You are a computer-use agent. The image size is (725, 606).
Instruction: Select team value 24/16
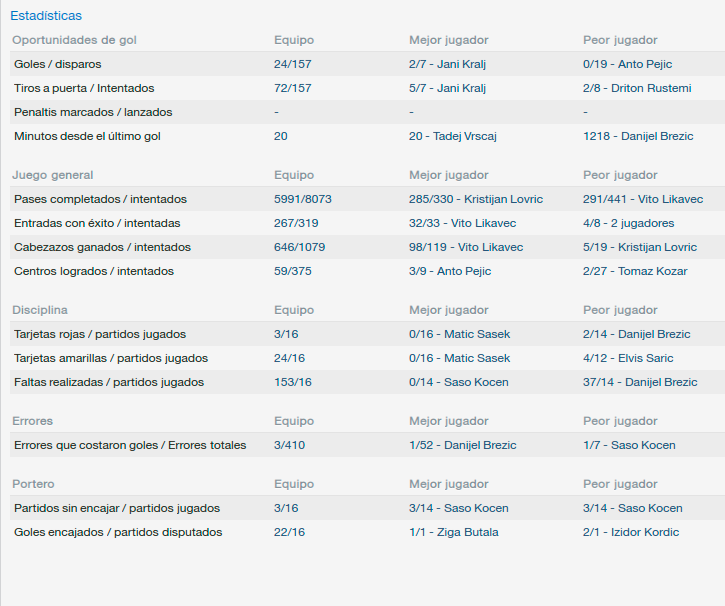coord(289,358)
